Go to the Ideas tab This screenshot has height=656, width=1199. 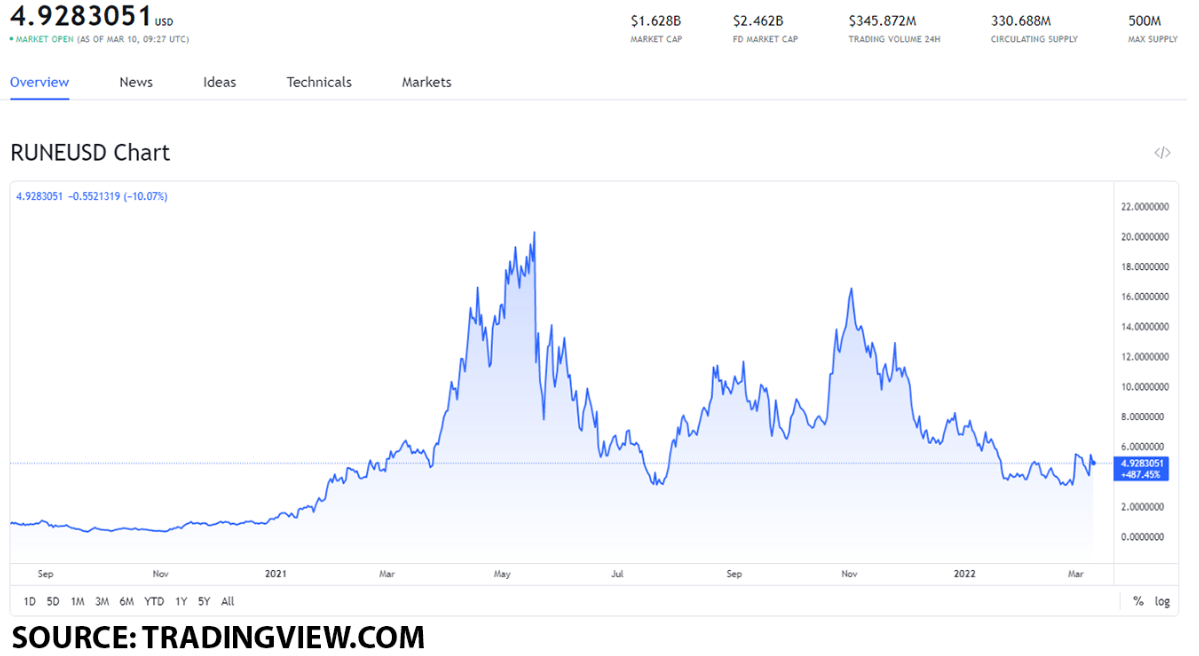219,82
